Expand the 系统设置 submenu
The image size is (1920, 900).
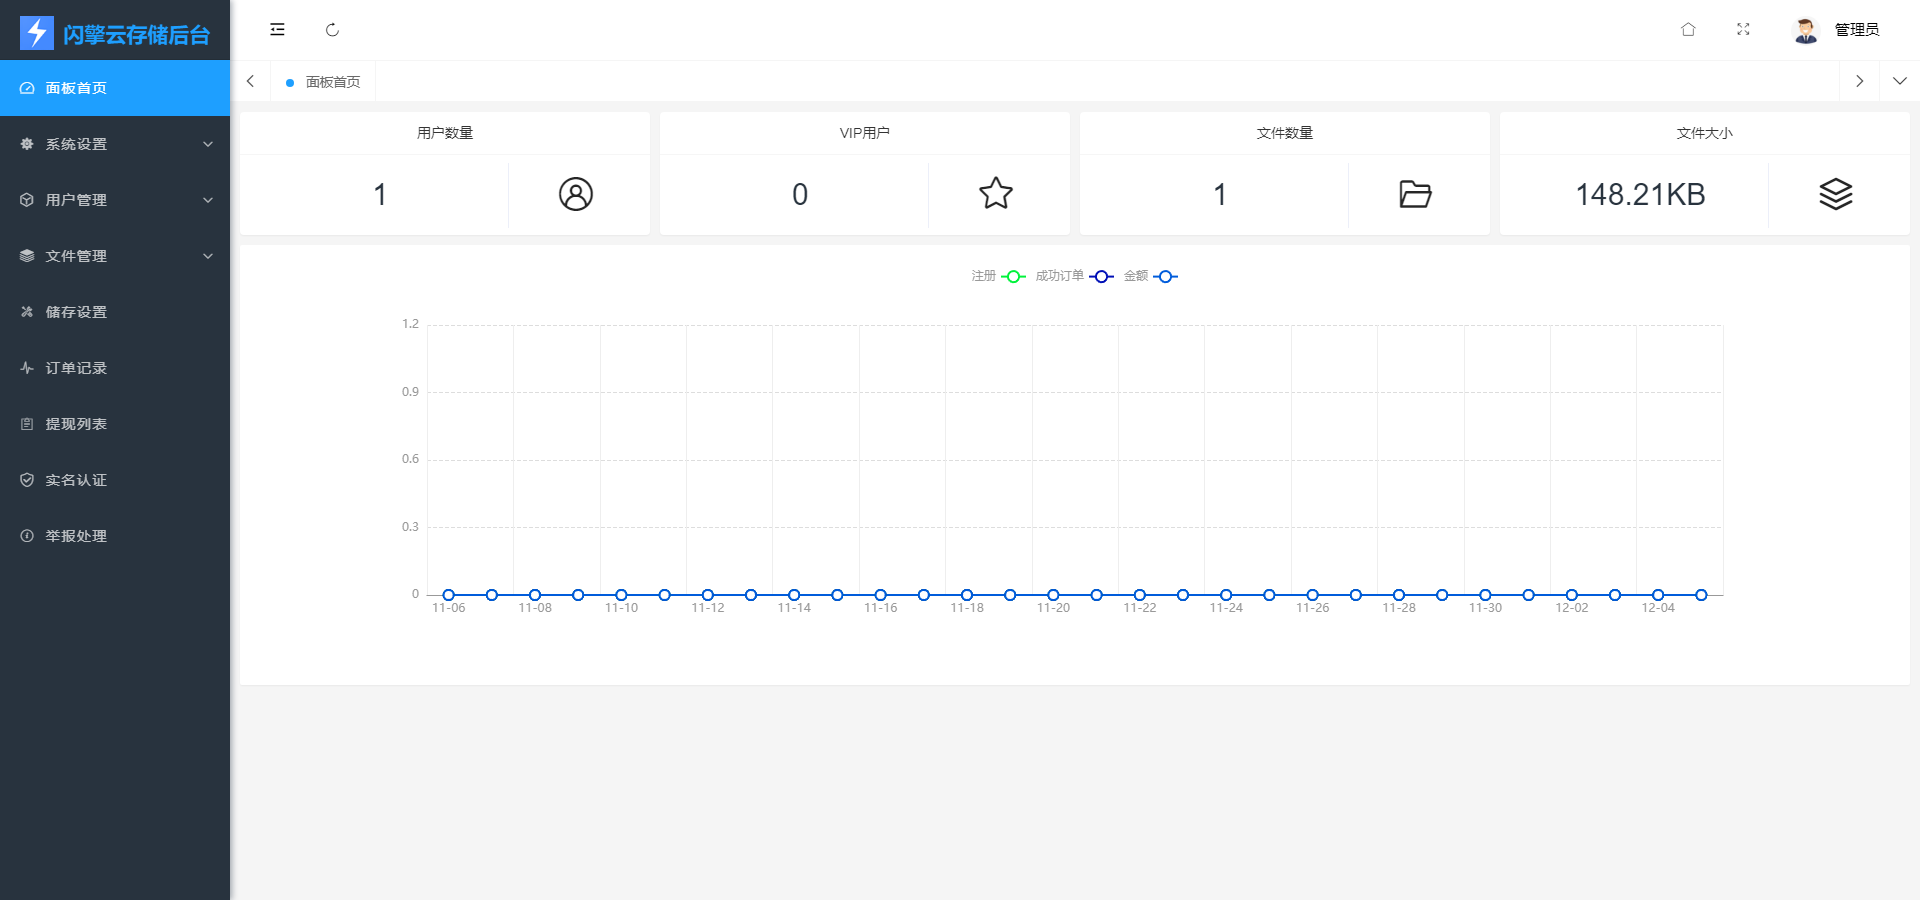coord(115,144)
